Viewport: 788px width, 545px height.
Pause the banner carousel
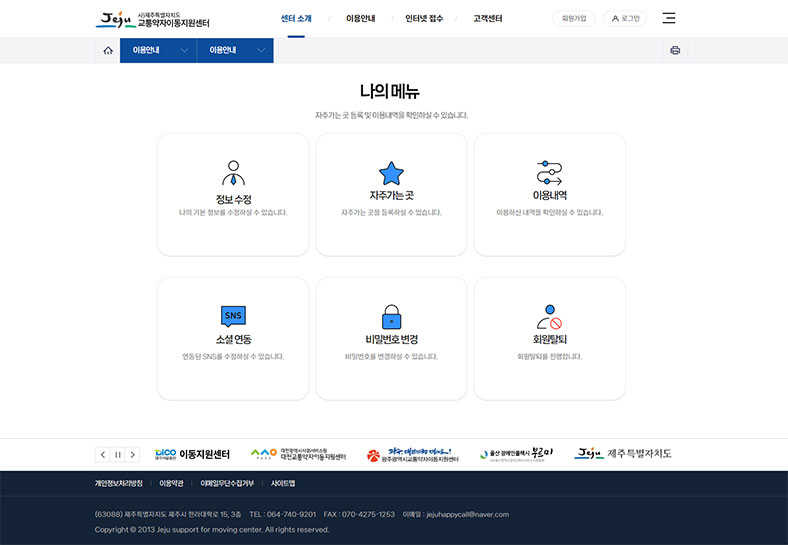pos(118,454)
